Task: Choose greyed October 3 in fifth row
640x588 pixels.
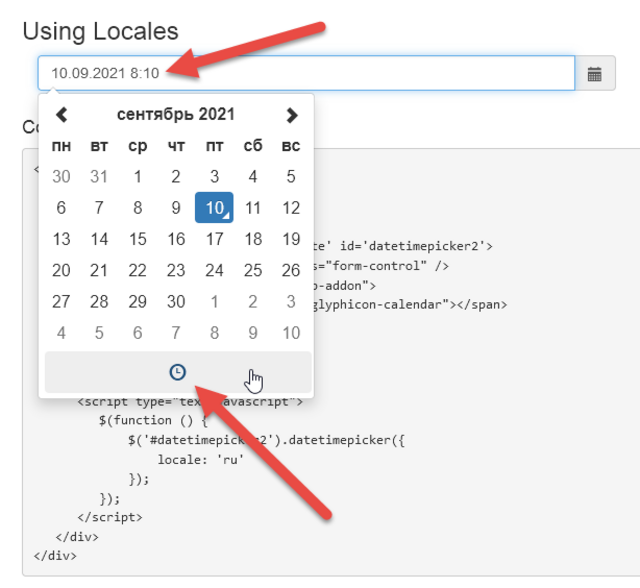Action: pos(291,302)
